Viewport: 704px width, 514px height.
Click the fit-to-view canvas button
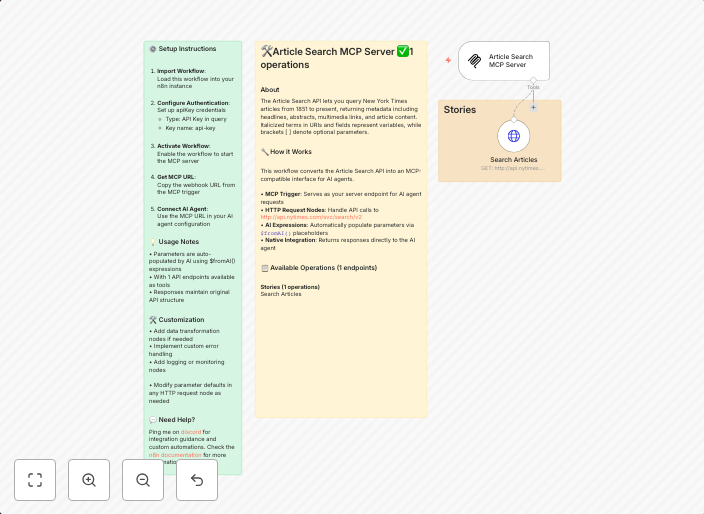35,480
